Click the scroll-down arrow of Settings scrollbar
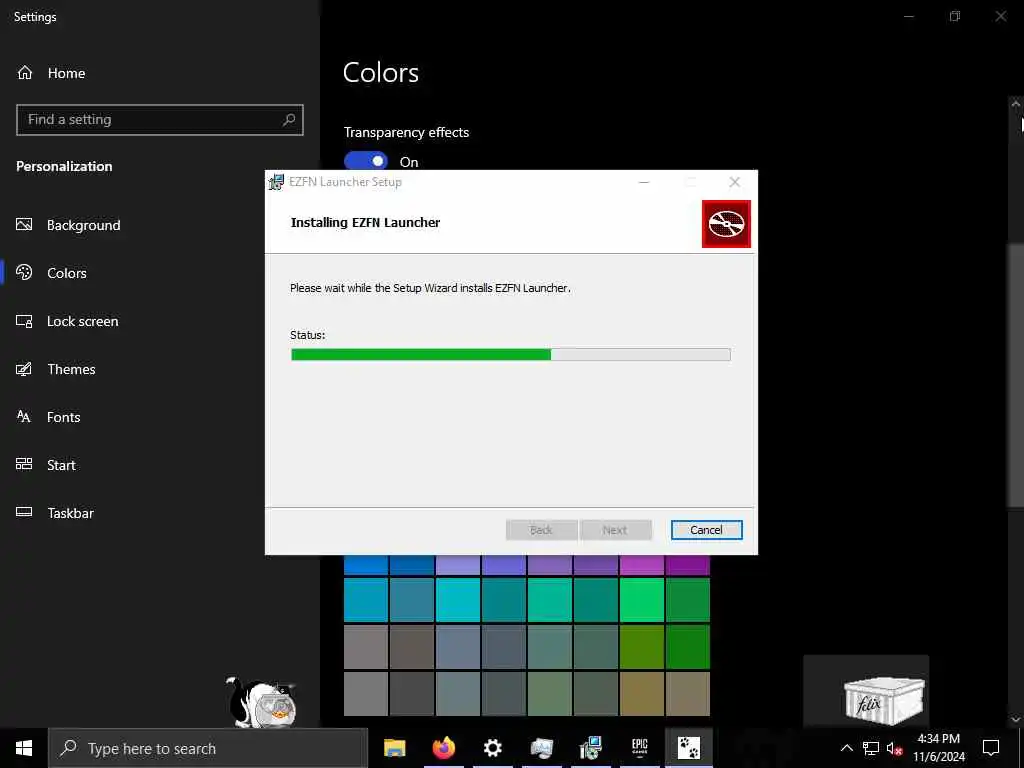Viewport: 1024px width, 768px height. click(1016, 719)
